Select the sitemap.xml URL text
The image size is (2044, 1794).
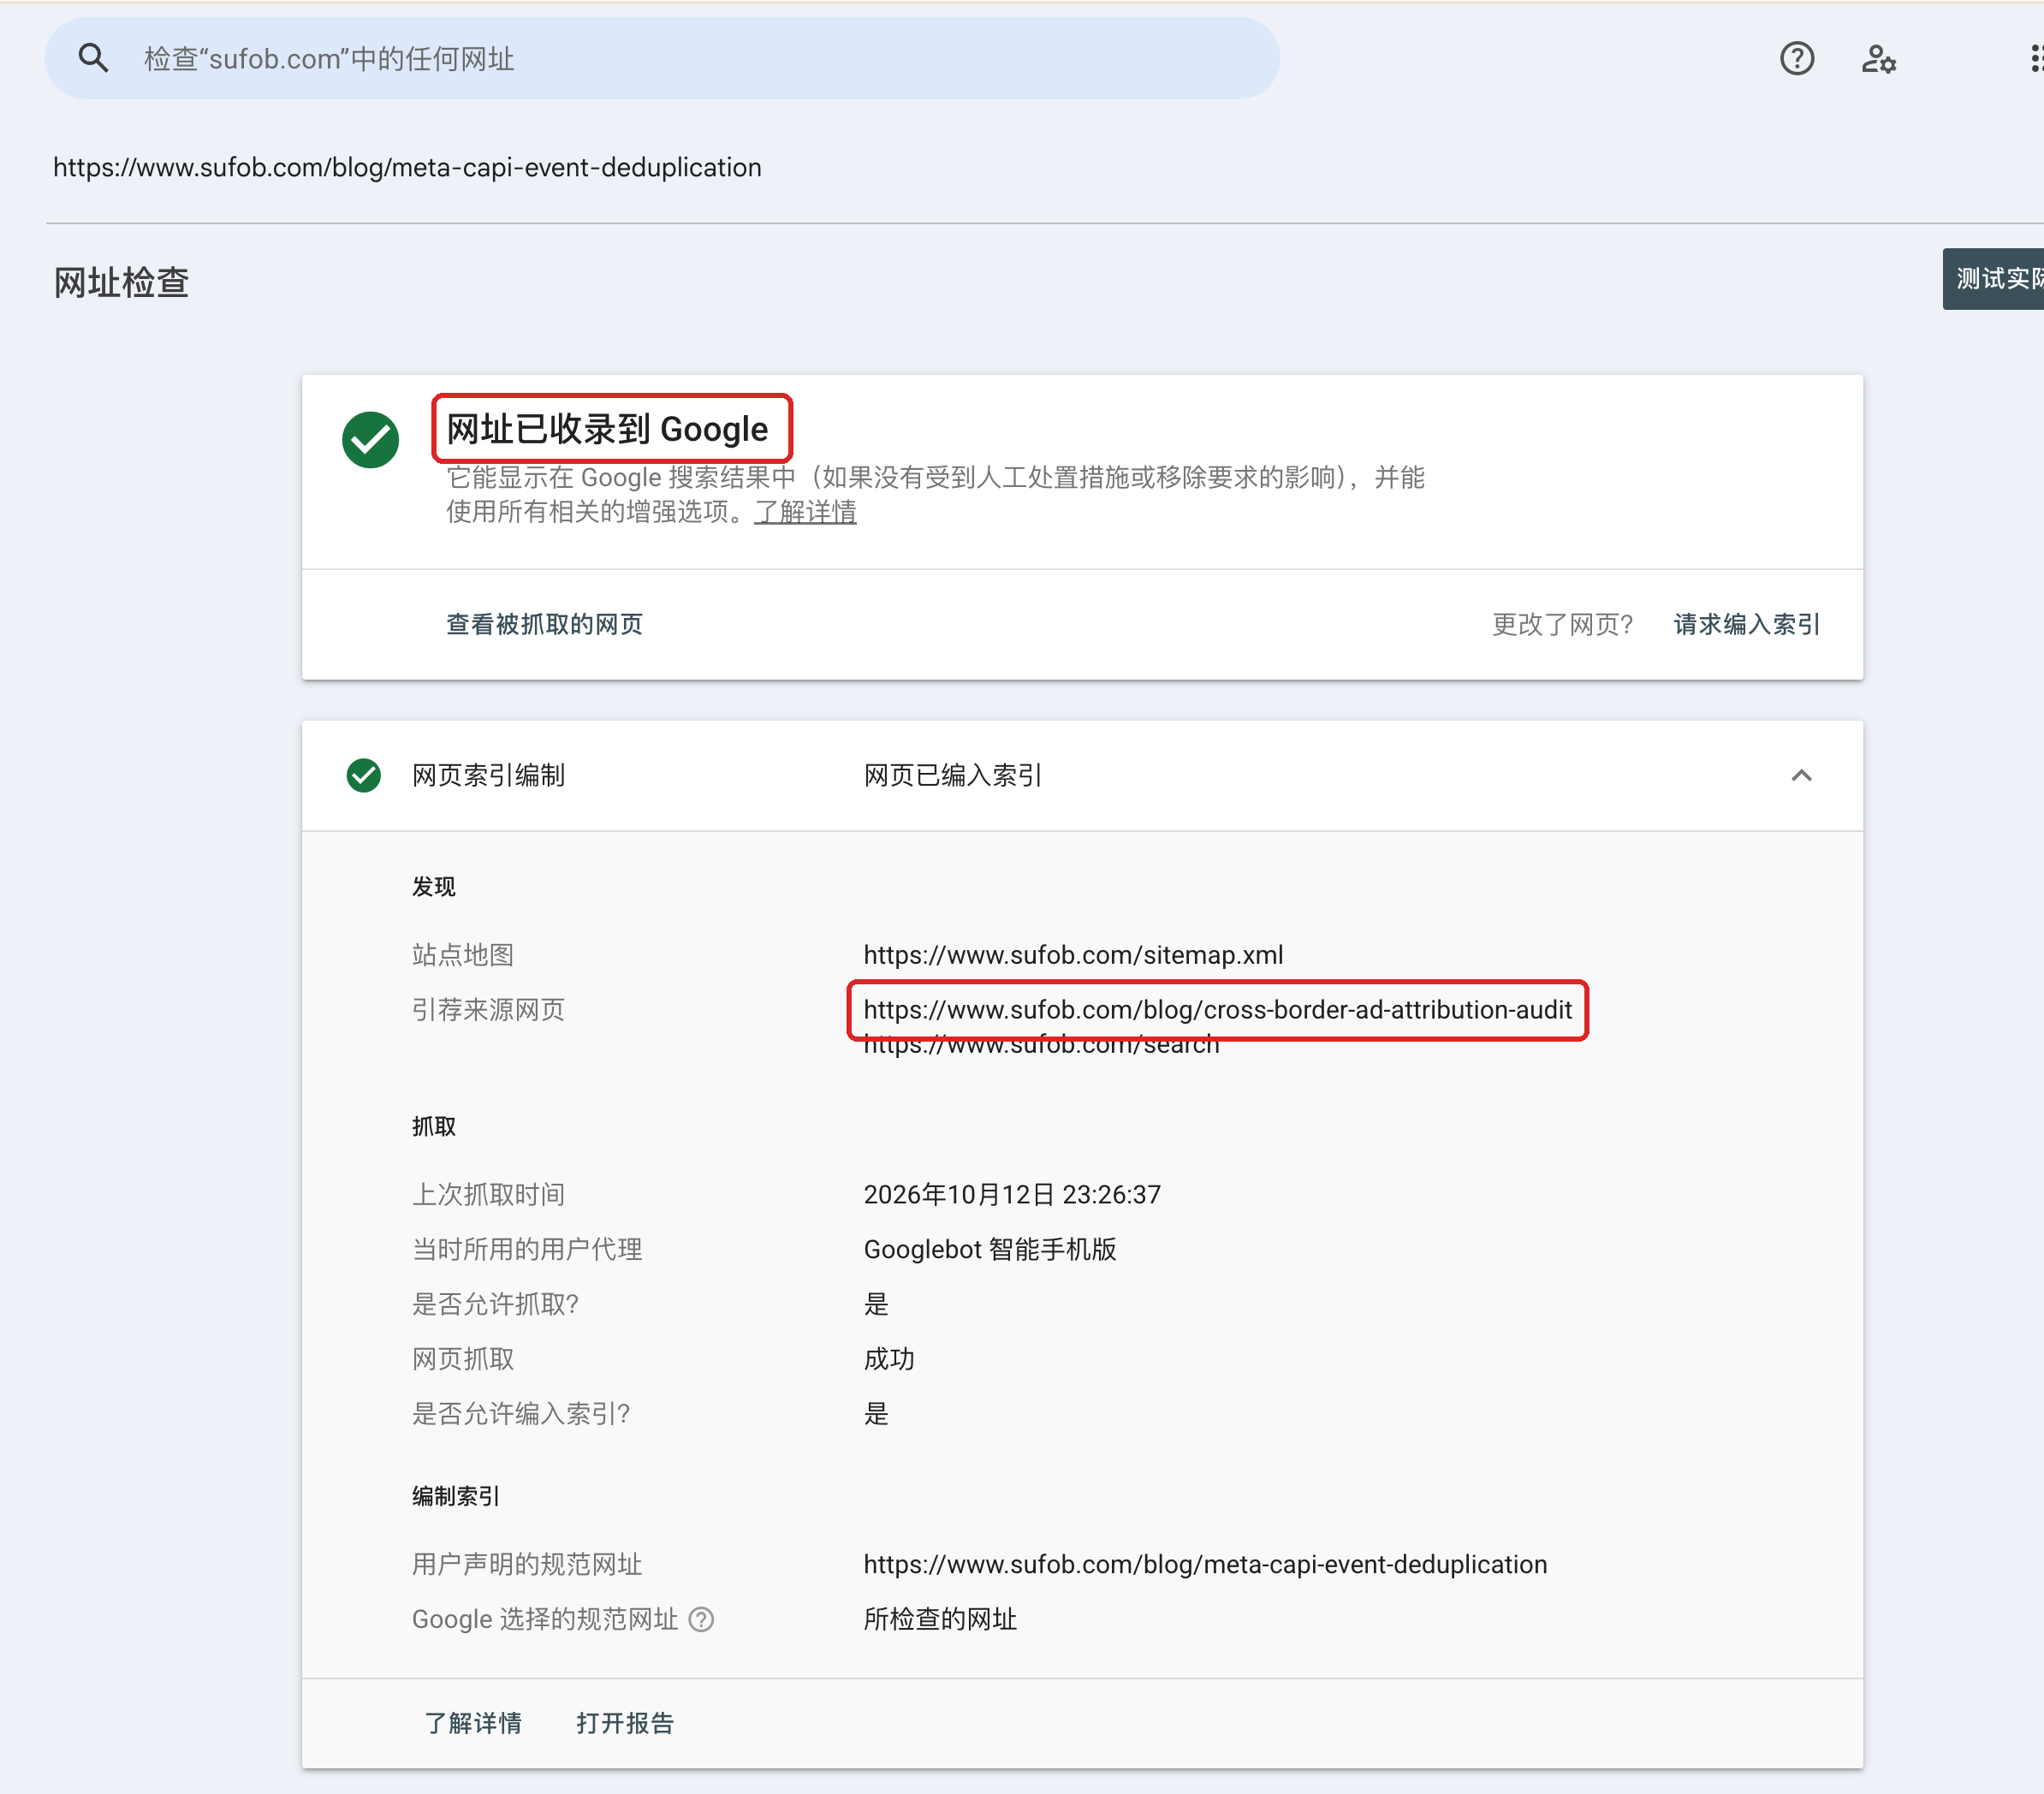pos(1073,955)
